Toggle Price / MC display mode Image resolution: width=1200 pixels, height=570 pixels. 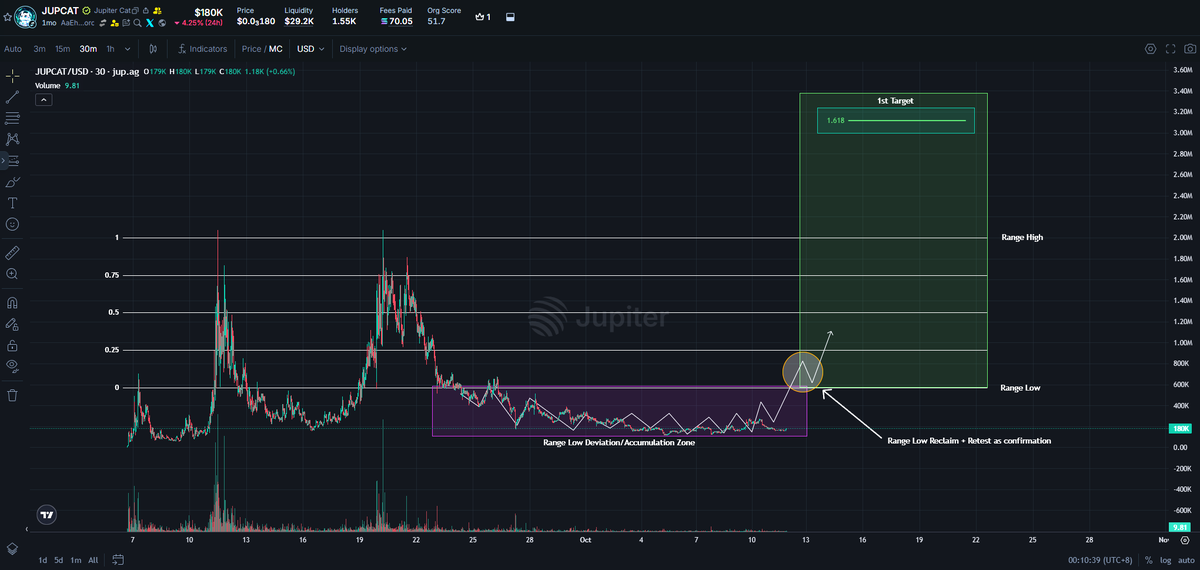(x=262, y=49)
